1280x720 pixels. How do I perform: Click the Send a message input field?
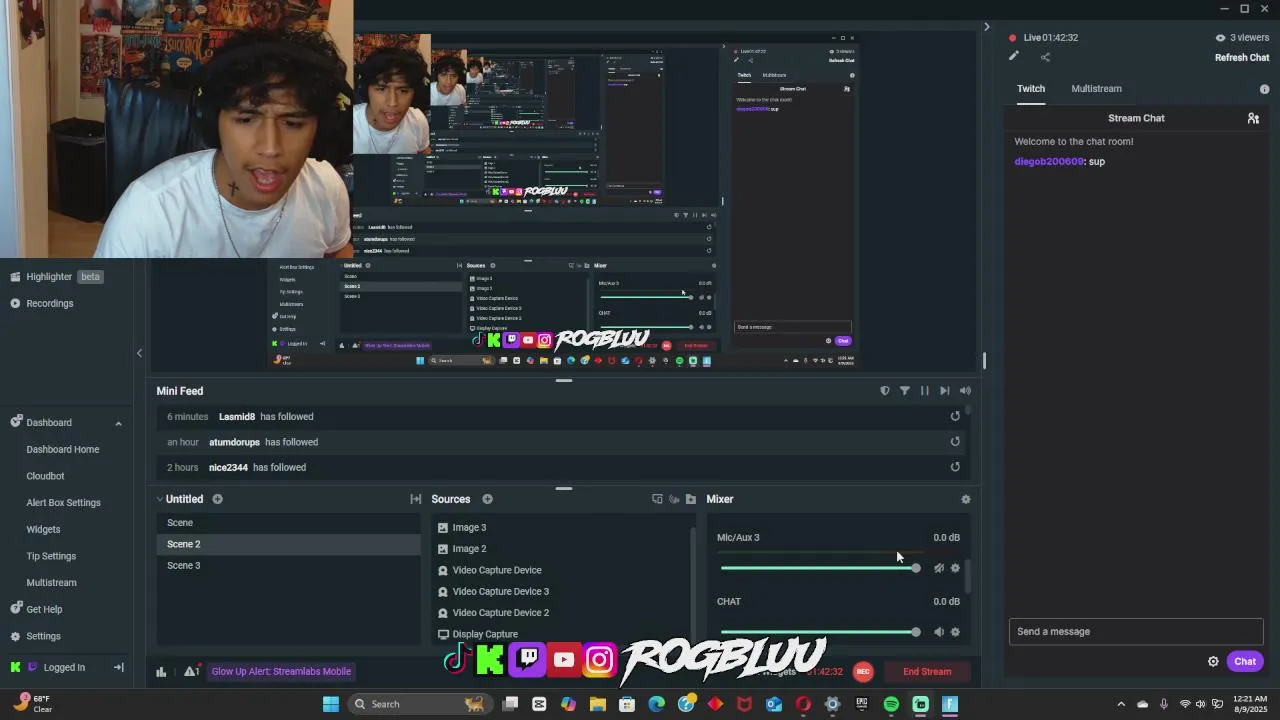pos(1135,631)
